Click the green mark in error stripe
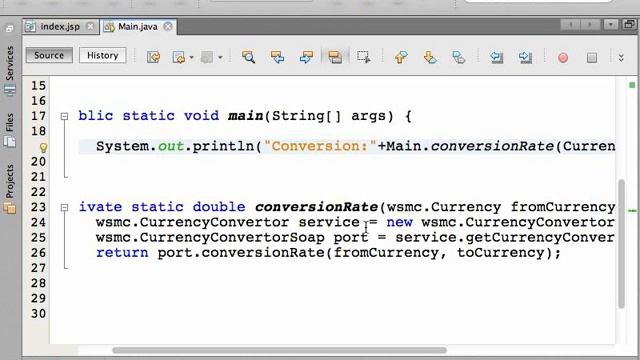This screenshot has height=360, width=640. pyautogui.click(x=632, y=211)
